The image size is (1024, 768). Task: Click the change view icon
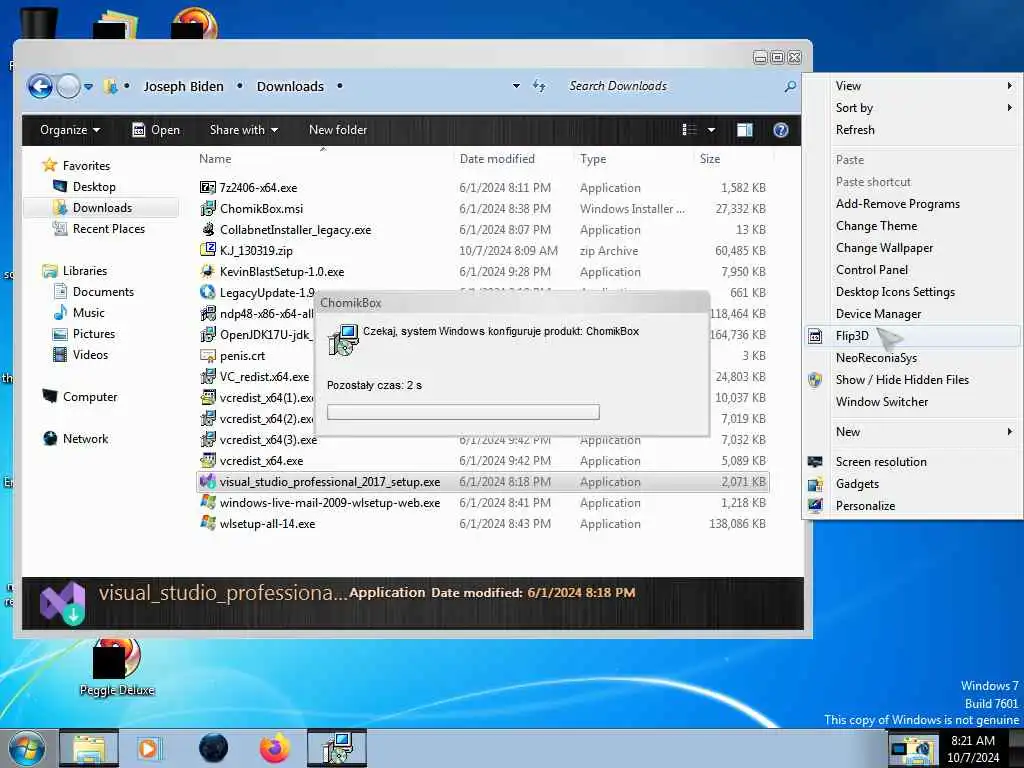[x=690, y=130]
